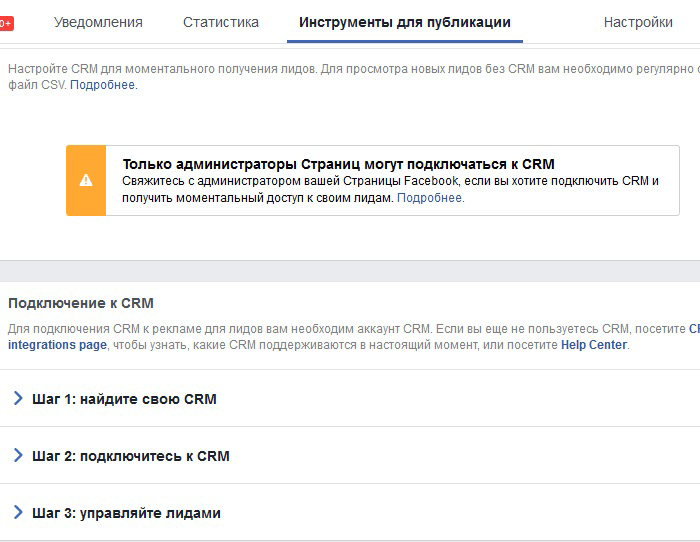This screenshot has height=542, width=700.
Task: Visit the Help Center link
Action: click(x=594, y=345)
